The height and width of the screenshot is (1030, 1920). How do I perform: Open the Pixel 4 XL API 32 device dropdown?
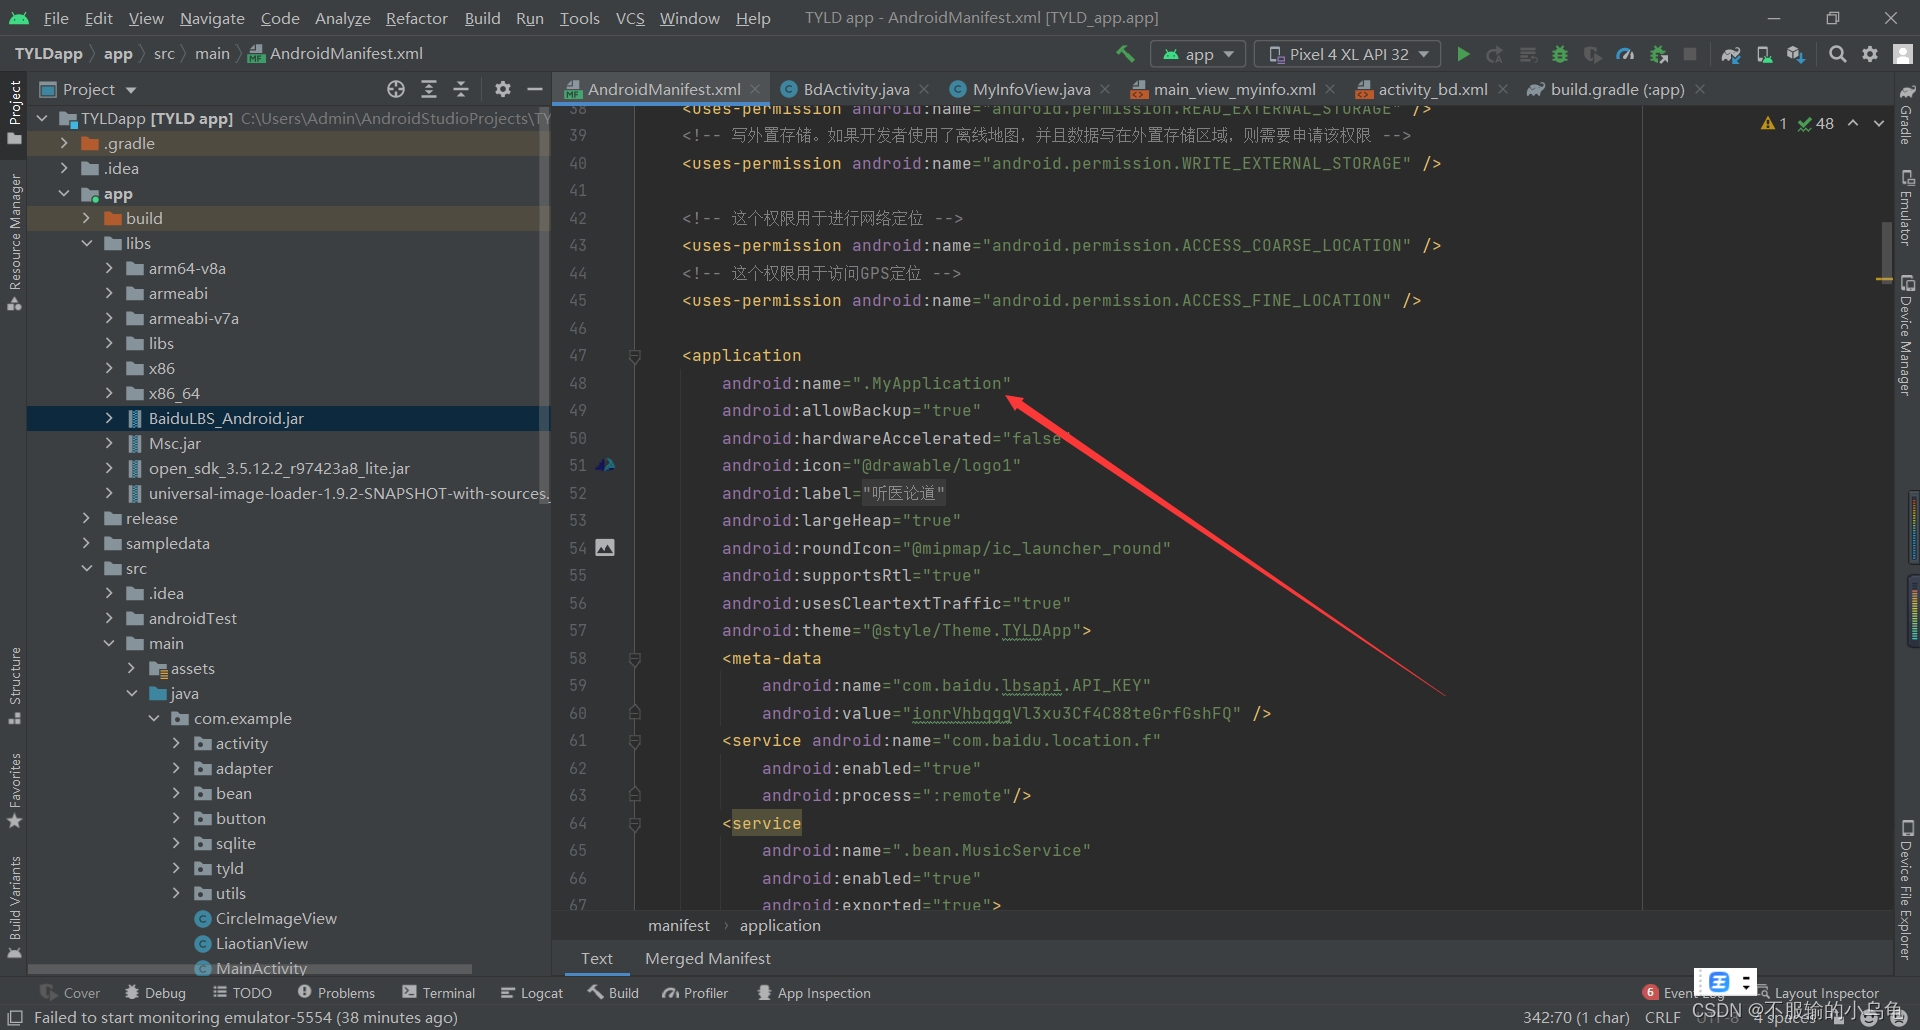1348,54
